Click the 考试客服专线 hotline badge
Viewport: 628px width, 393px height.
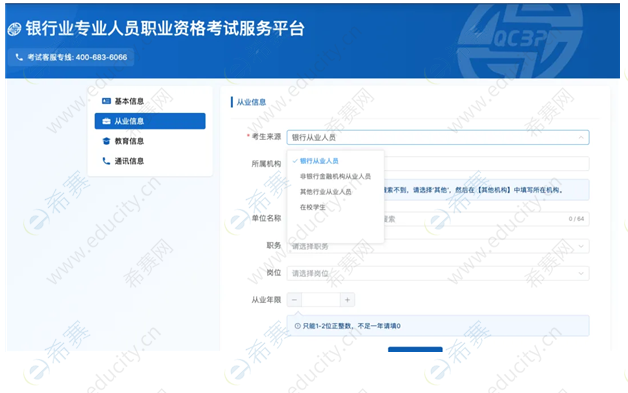point(71,57)
